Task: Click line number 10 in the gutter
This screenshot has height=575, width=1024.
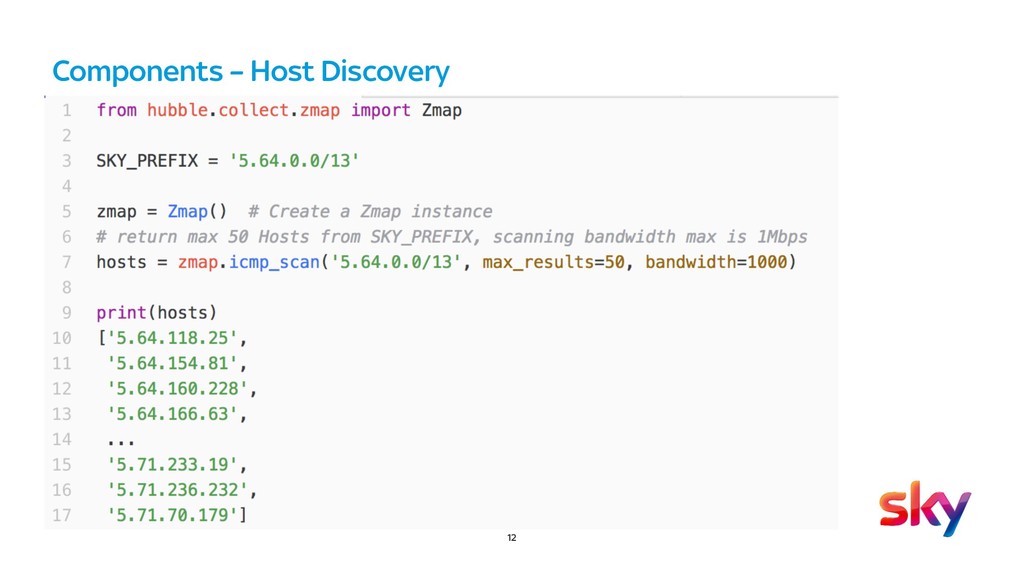Action: click(x=62, y=338)
